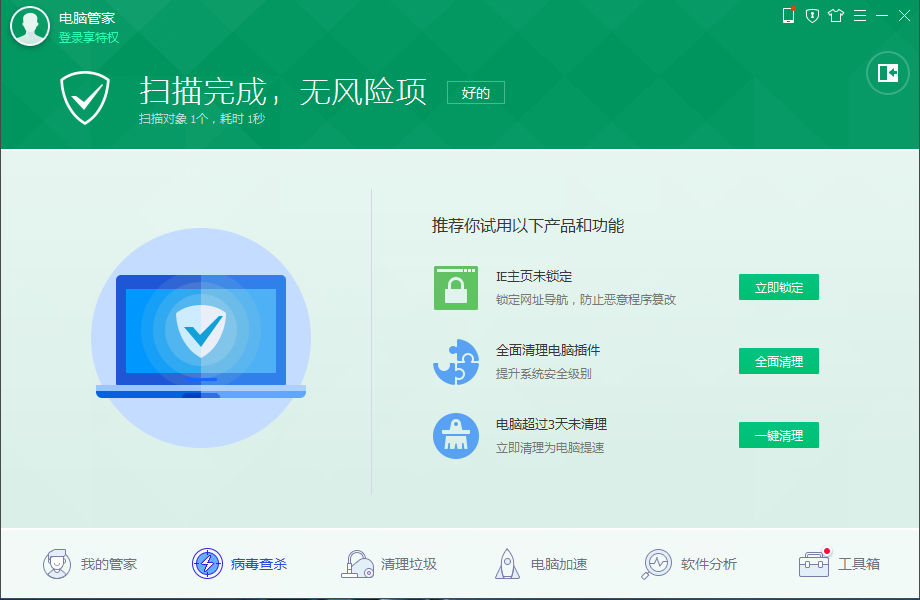This screenshot has width=920, height=600.
Task: Click the user avatar profile icon
Action: pyautogui.click(x=30, y=27)
